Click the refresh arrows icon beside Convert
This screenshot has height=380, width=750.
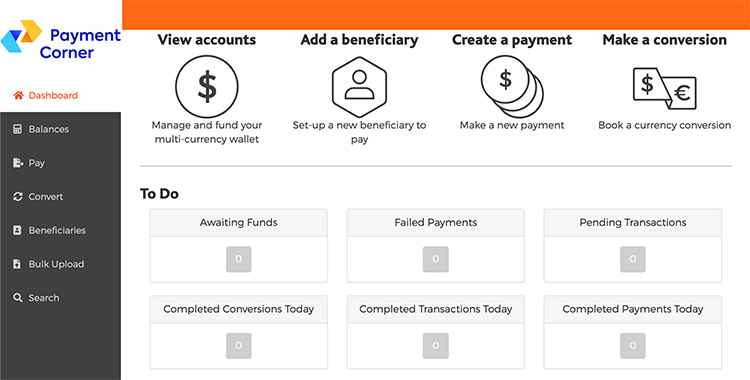18,197
